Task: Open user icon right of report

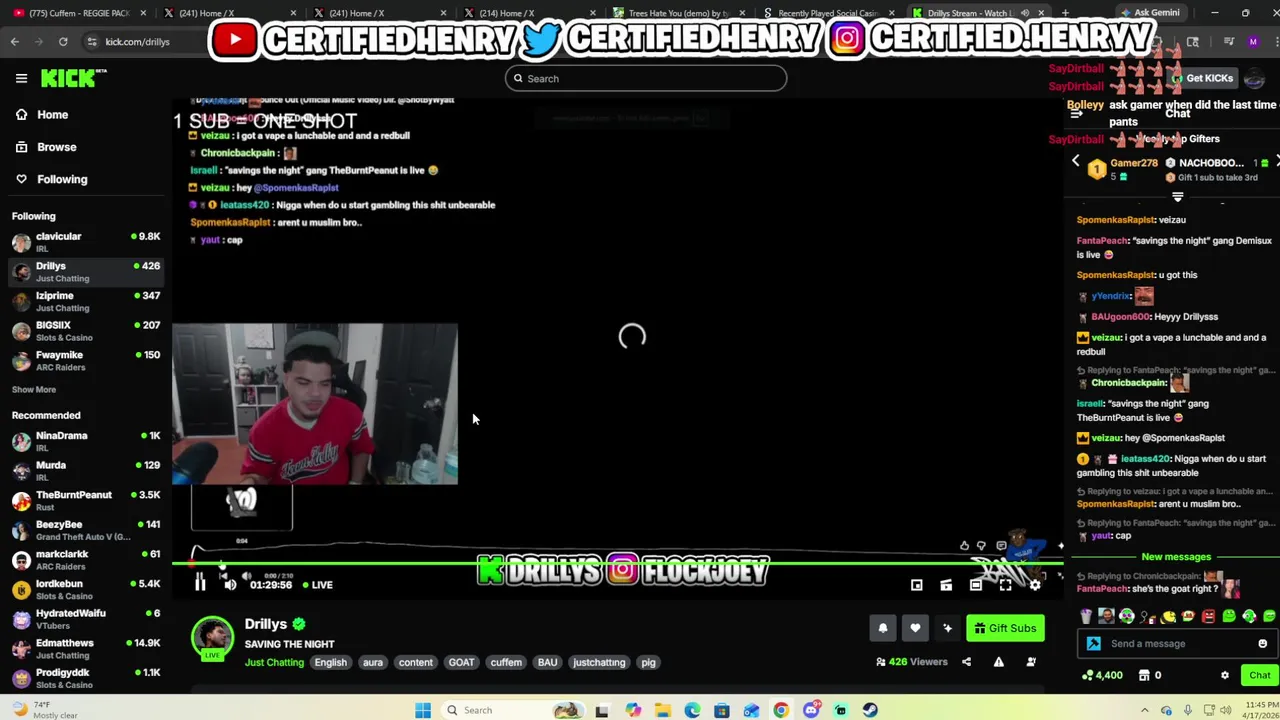Action: coord(1031,662)
